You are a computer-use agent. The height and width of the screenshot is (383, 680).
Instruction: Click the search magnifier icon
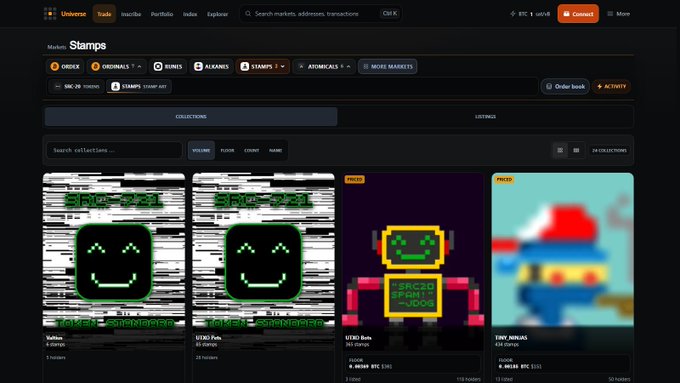[248, 14]
